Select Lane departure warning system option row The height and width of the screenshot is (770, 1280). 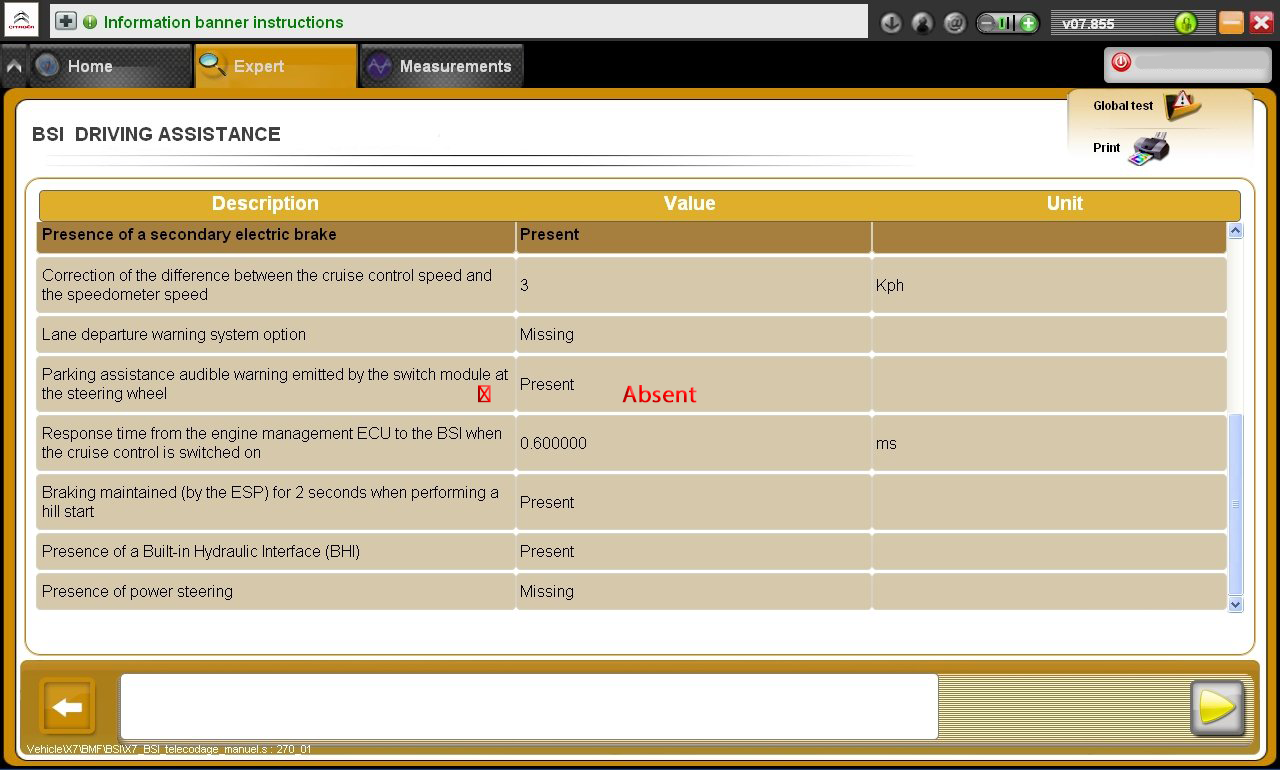[x=631, y=335]
